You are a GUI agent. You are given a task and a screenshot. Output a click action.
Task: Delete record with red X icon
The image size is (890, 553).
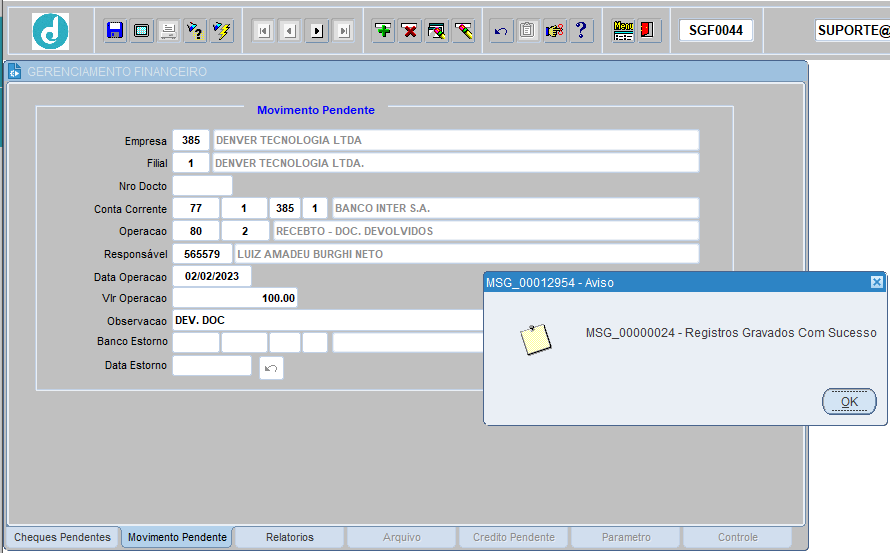tap(410, 30)
